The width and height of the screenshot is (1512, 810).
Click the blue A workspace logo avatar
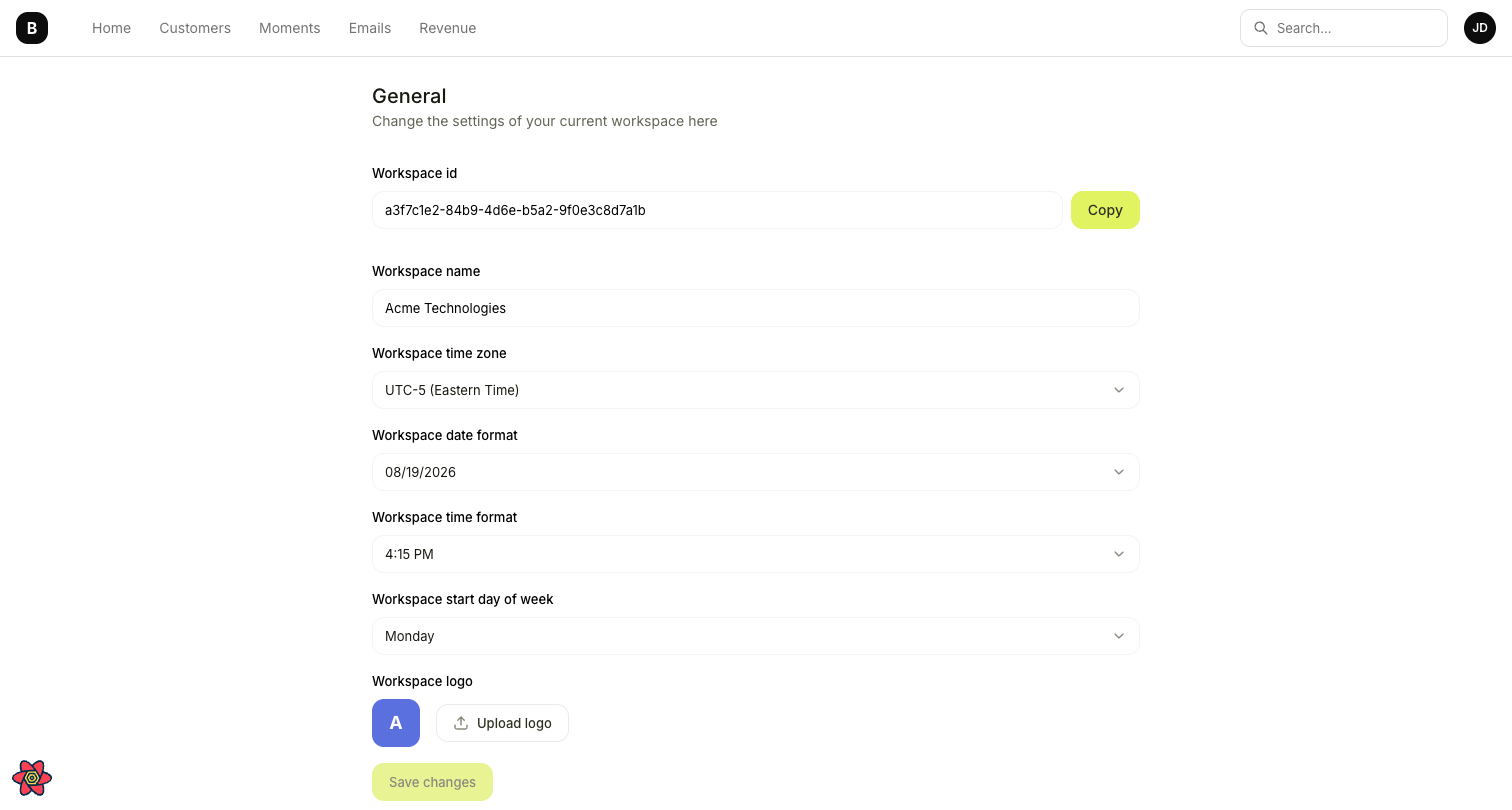[395, 722]
